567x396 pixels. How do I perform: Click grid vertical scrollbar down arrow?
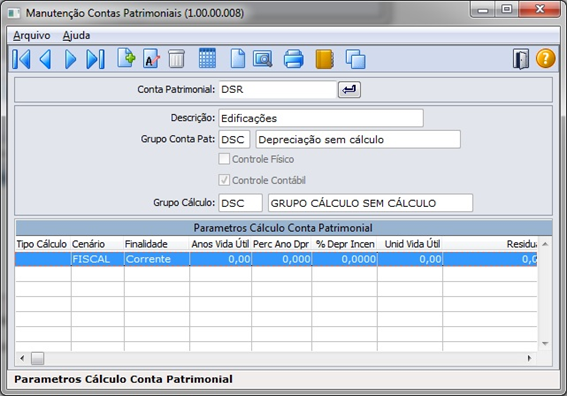(545, 344)
